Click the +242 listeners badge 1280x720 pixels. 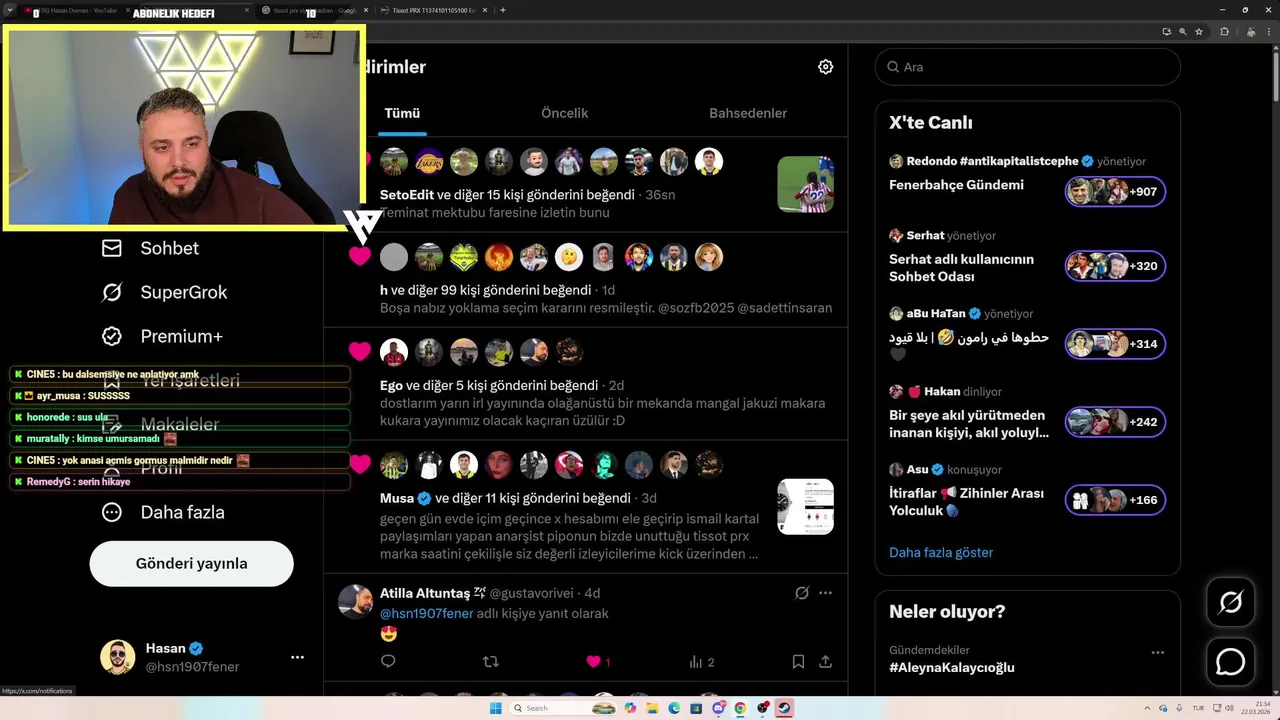pos(1115,422)
